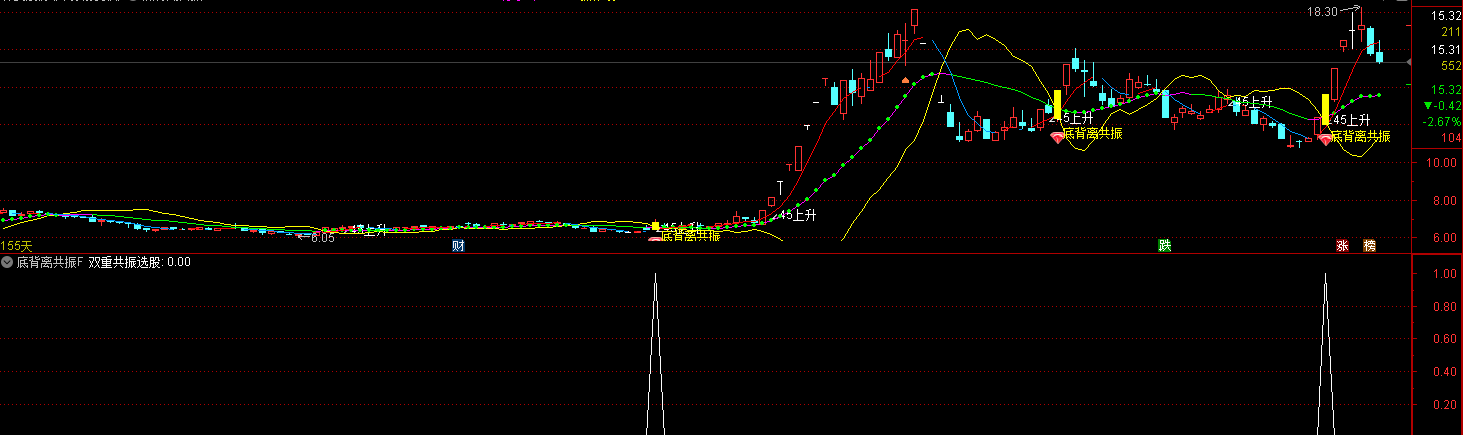Click the red 涨 event marker
This screenshot has height=435, width=1463.
pyautogui.click(x=1342, y=246)
